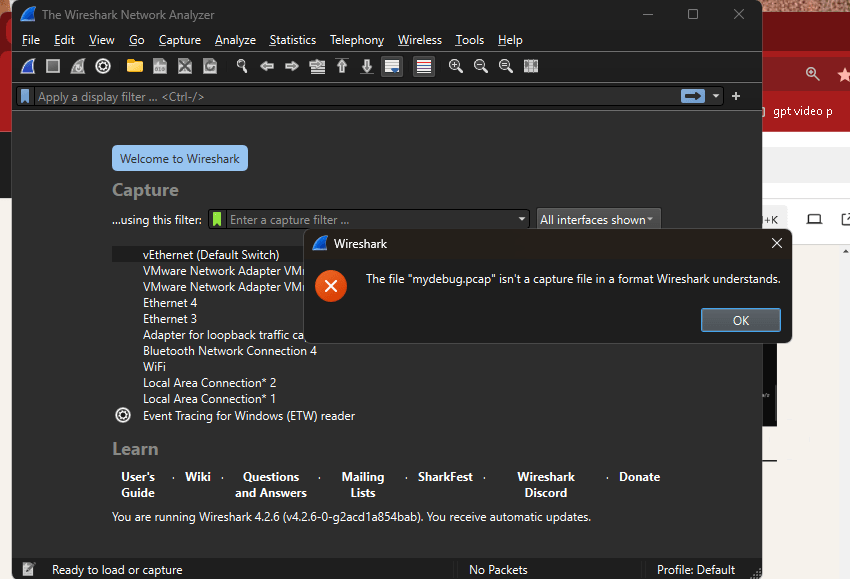Close this capture file icon
Image resolution: width=850 pixels, height=579 pixels.
(x=185, y=66)
